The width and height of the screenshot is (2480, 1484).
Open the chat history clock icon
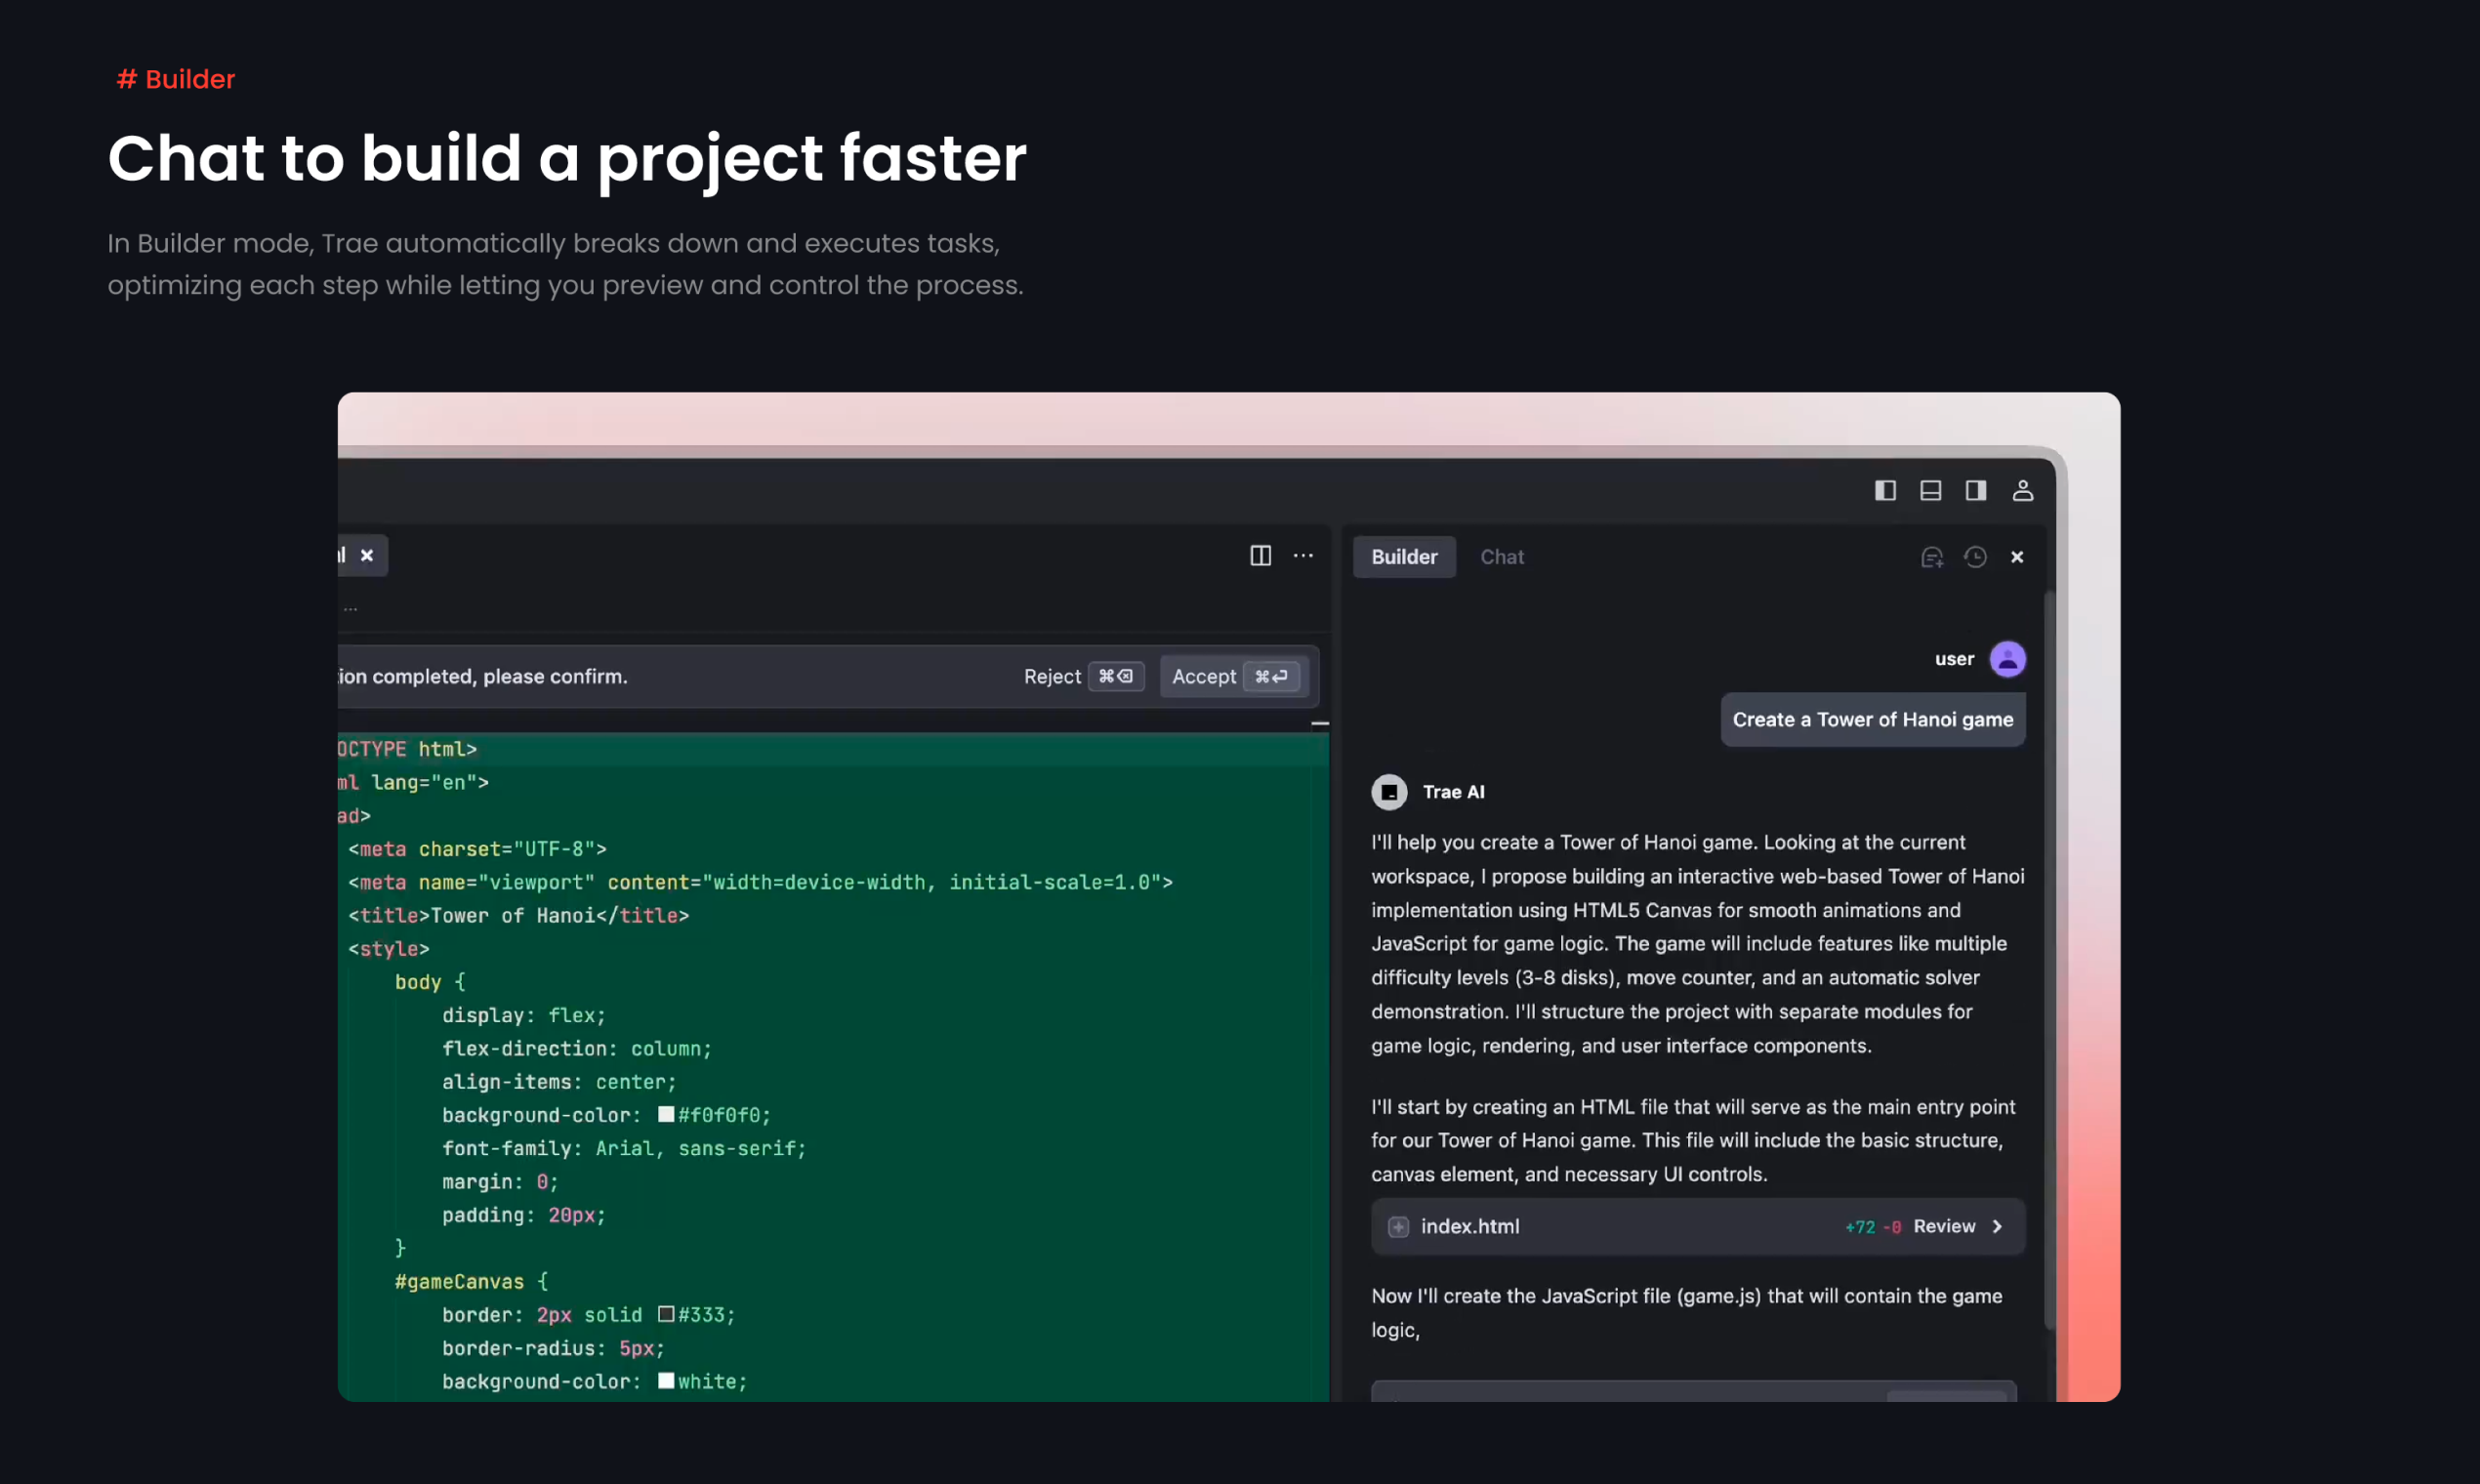tap(1975, 557)
